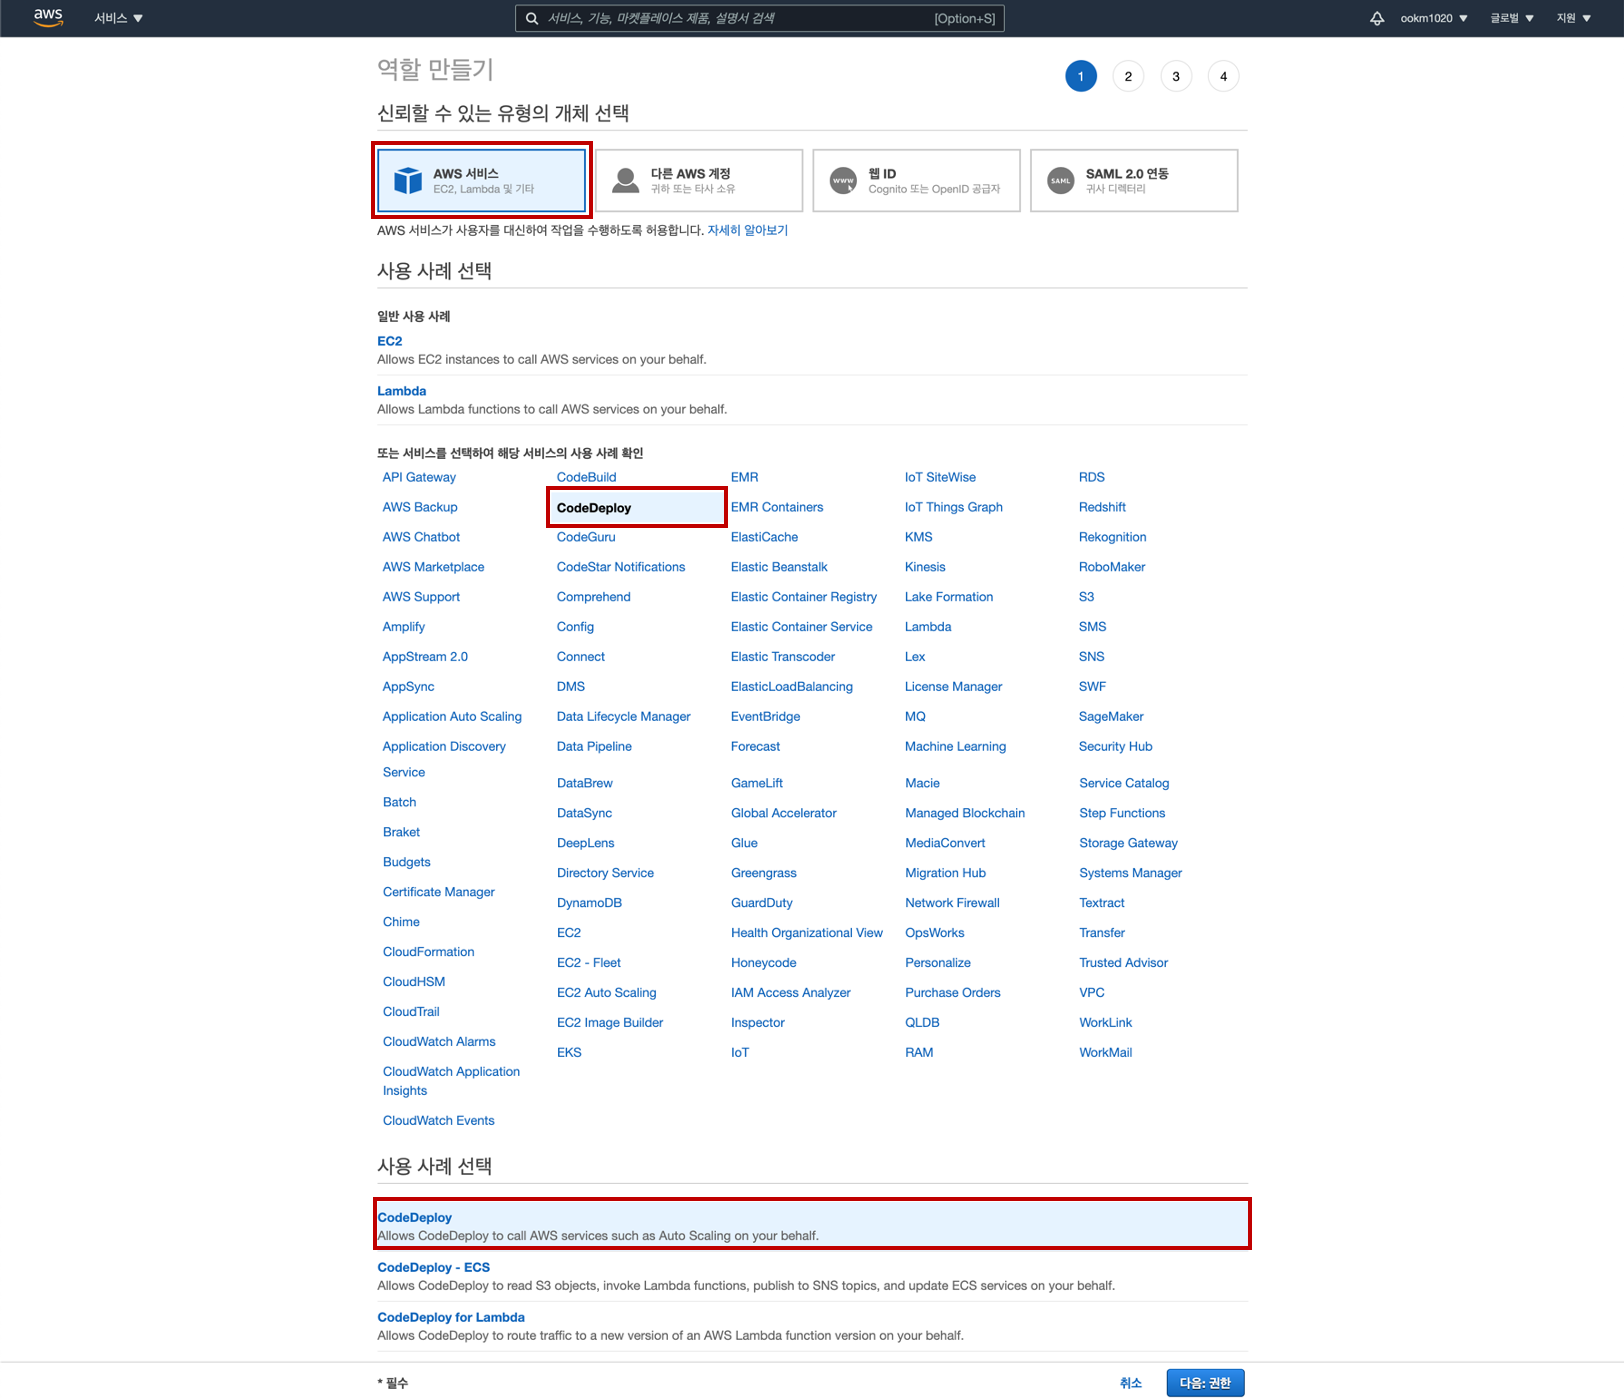Select the 웹 ID www icon
The width and height of the screenshot is (1624, 1400).
(x=843, y=181)
